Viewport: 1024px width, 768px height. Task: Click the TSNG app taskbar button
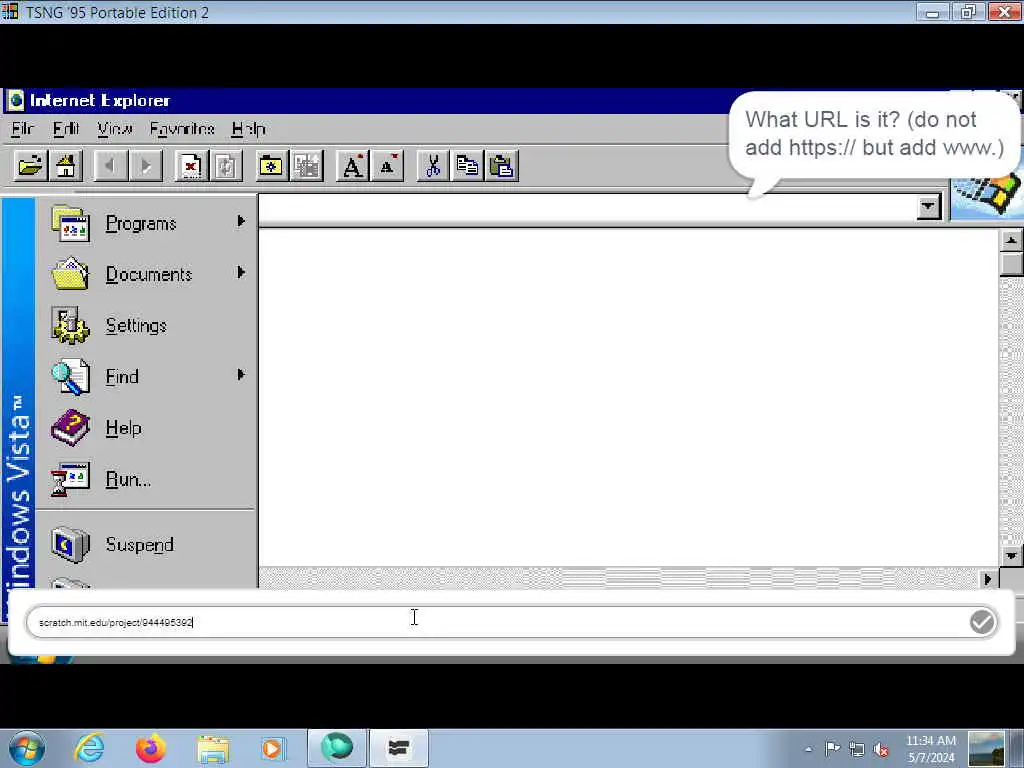pos(399,748)
